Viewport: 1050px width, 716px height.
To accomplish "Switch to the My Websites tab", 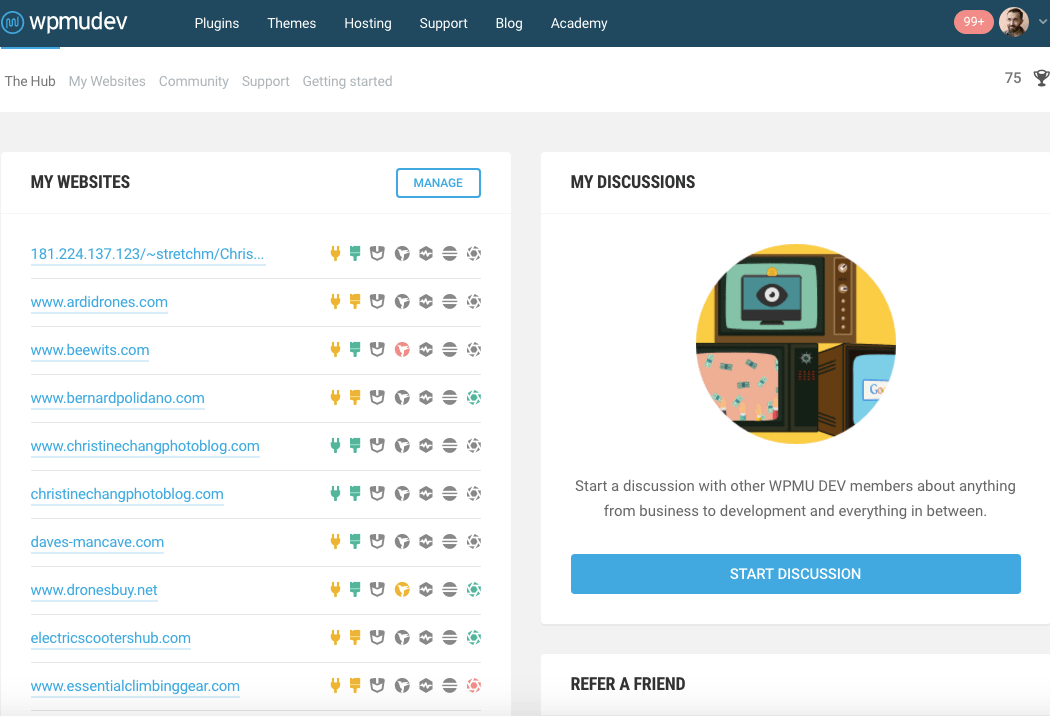I will tap(107, 81).
